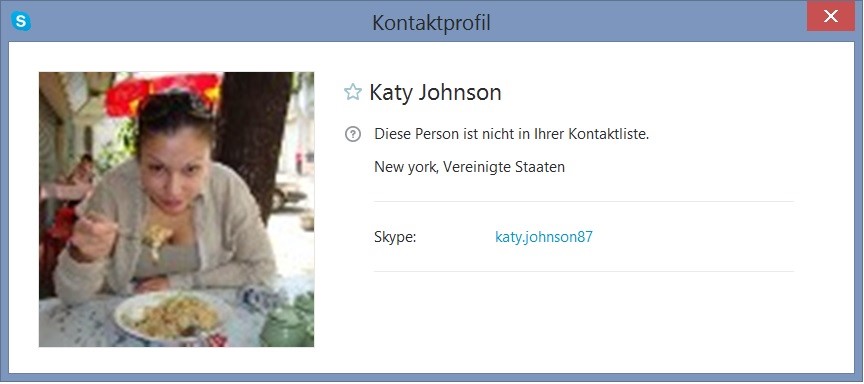
Task: Click the Skype logo icon in title bar
Action: 21,21
